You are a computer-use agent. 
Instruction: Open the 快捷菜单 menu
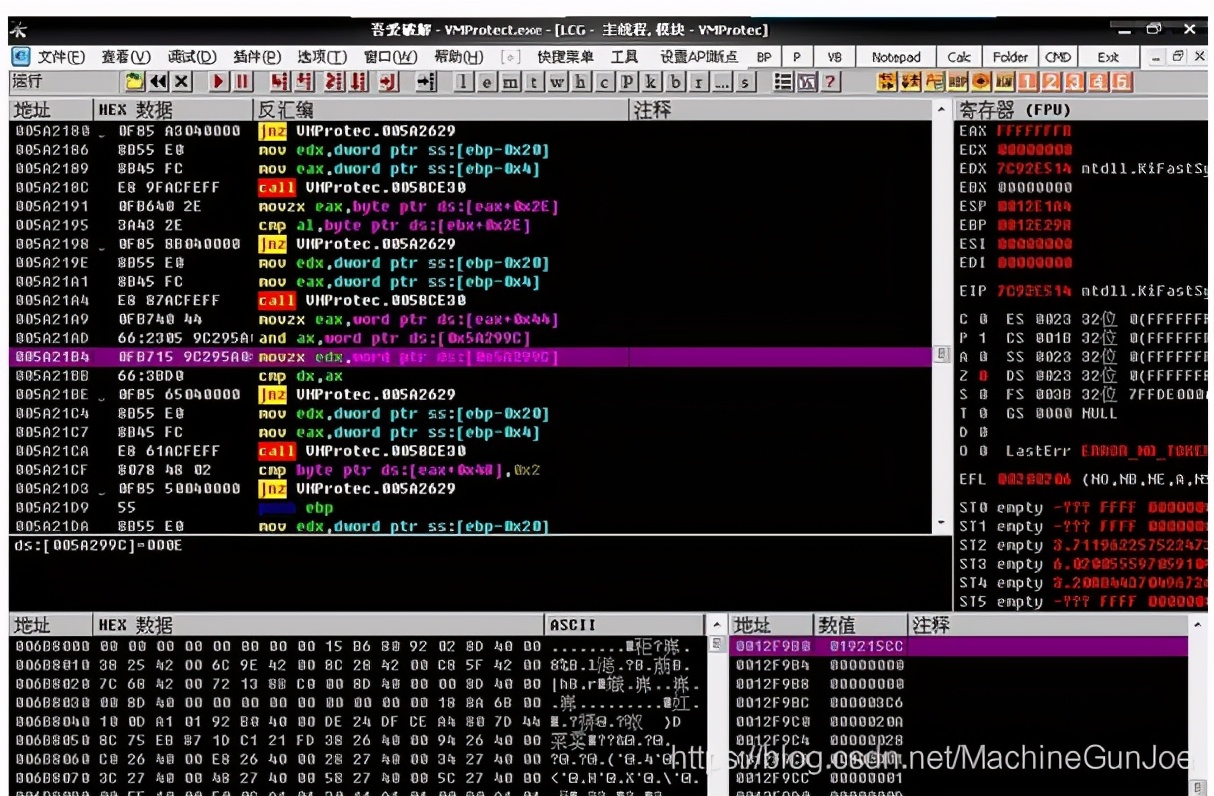click(x=566, y=57)
